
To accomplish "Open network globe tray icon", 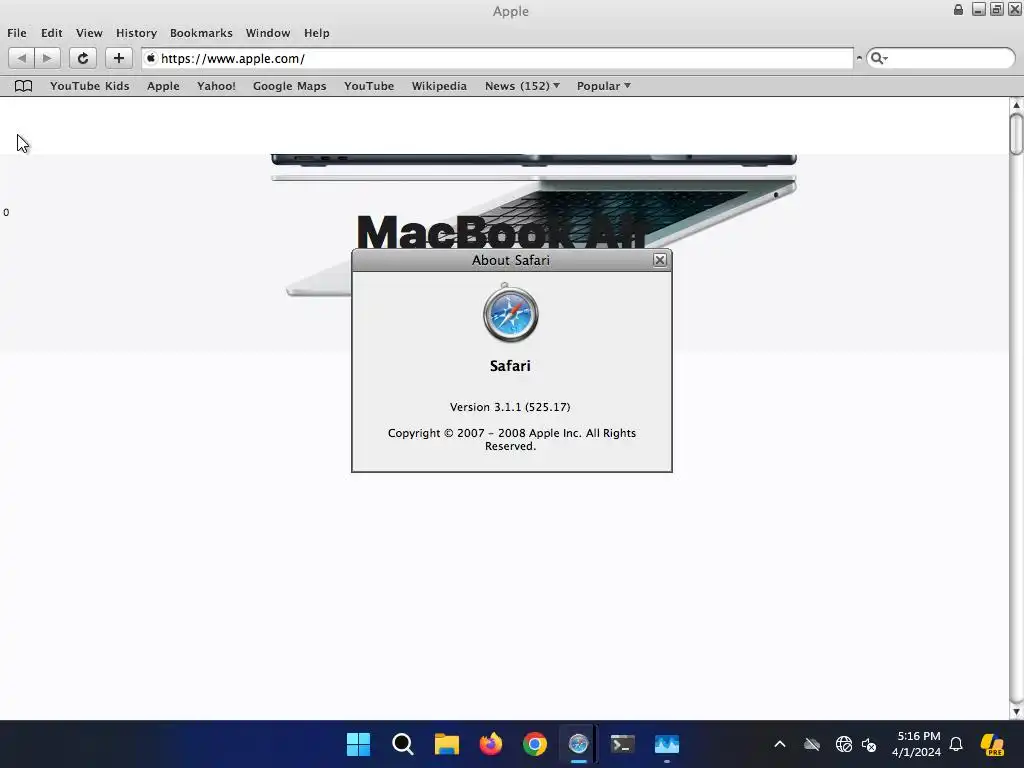I will (843, 744).
